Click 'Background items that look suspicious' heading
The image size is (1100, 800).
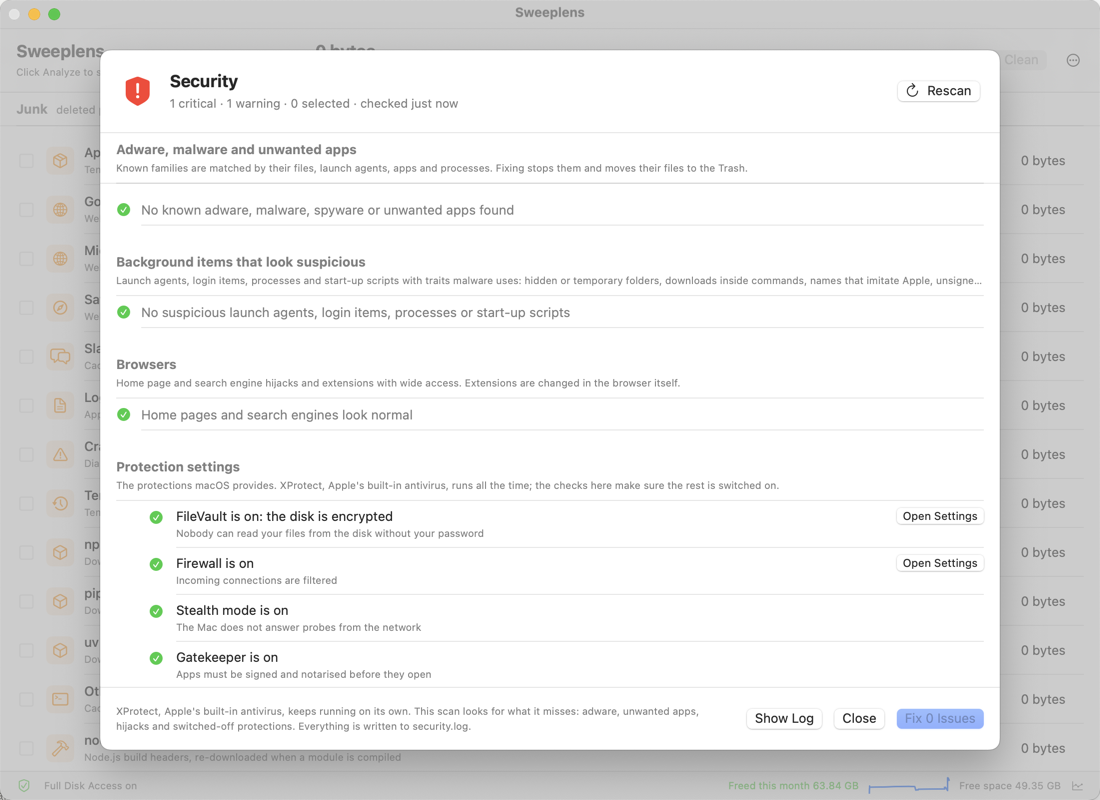241,262
